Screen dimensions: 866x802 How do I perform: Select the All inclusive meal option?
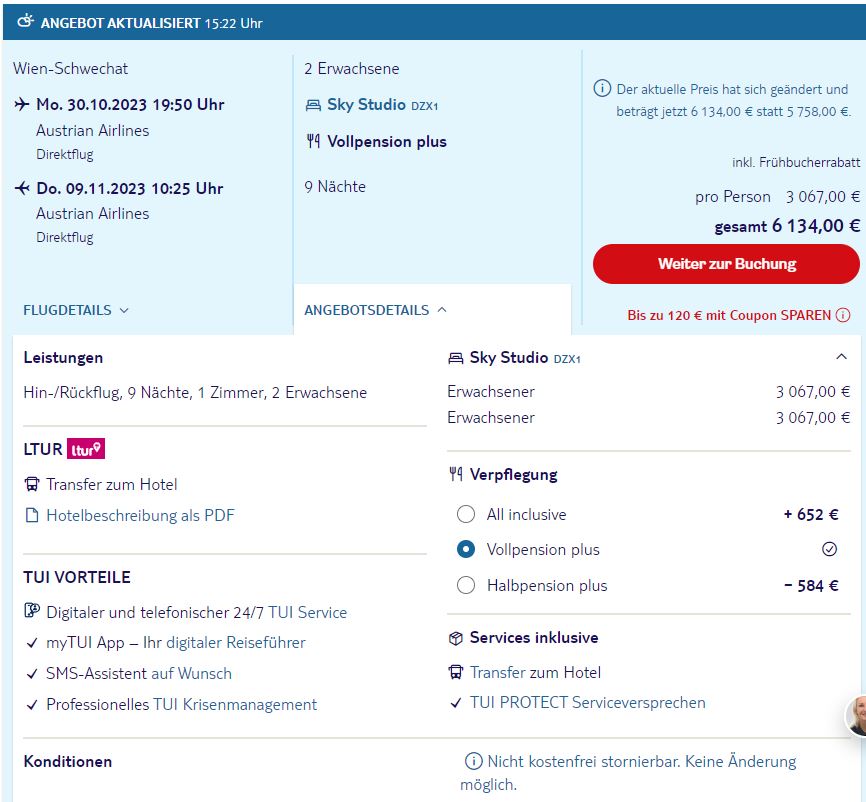466,515
